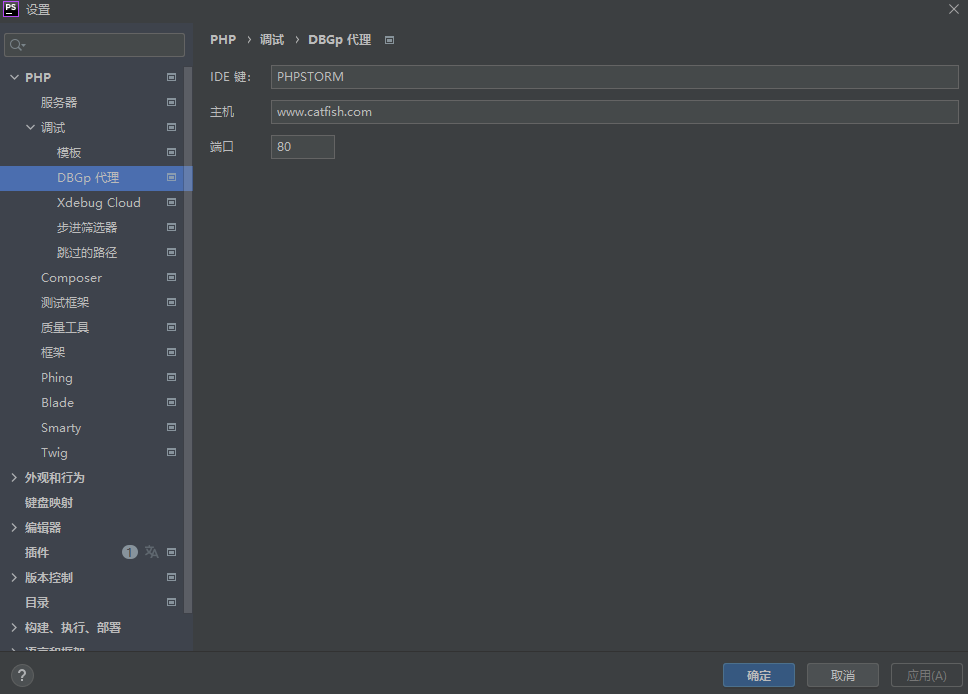Viewport: 968px width, 694px height.
Task: Click the project-level icon beside Blade
Action: pos(172,402)
